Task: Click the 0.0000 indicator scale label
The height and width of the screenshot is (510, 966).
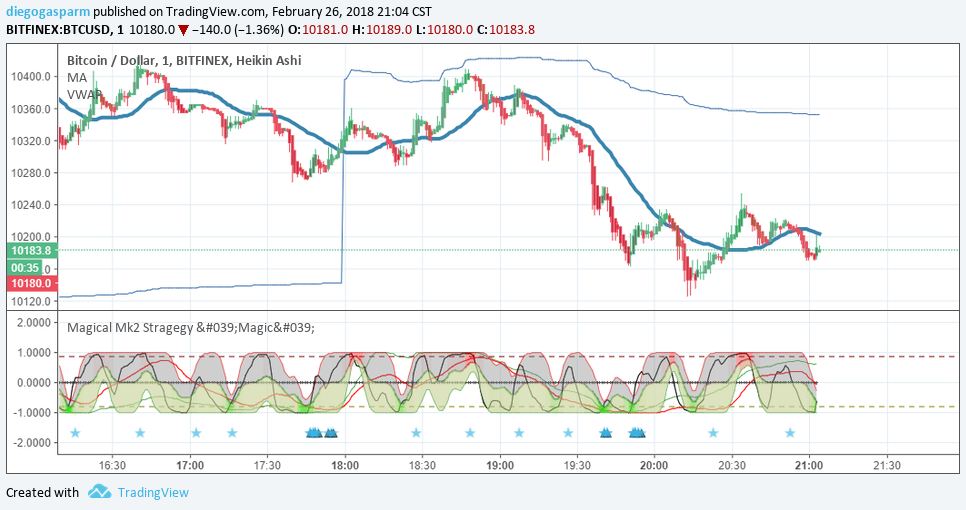Action: 33,382
